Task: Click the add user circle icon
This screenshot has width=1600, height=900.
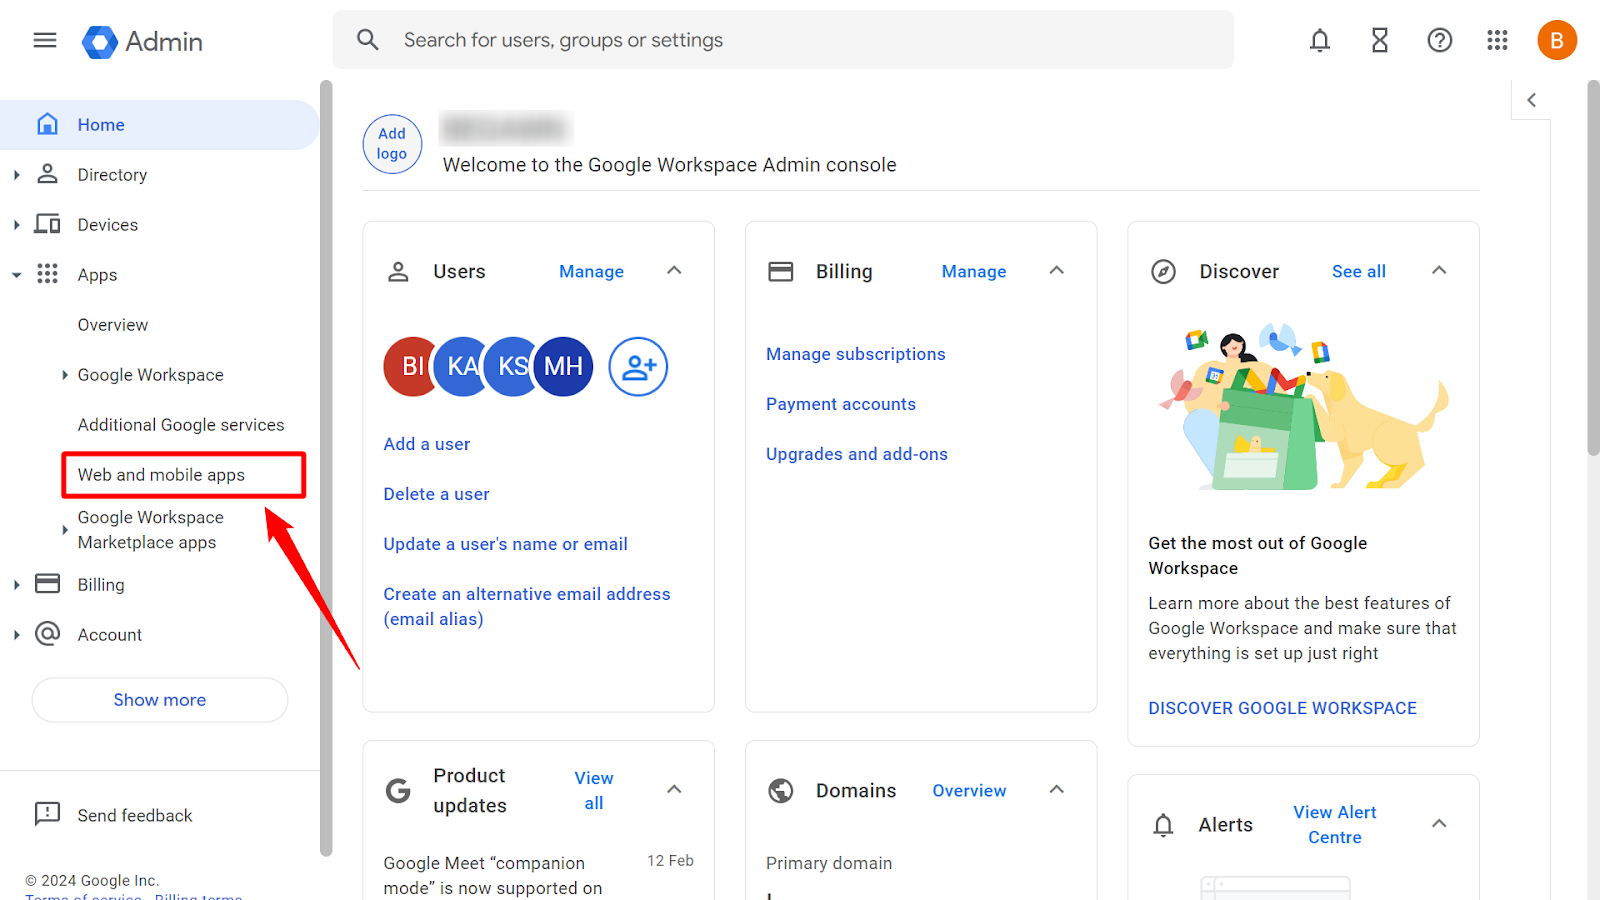Action: (638, 367)
